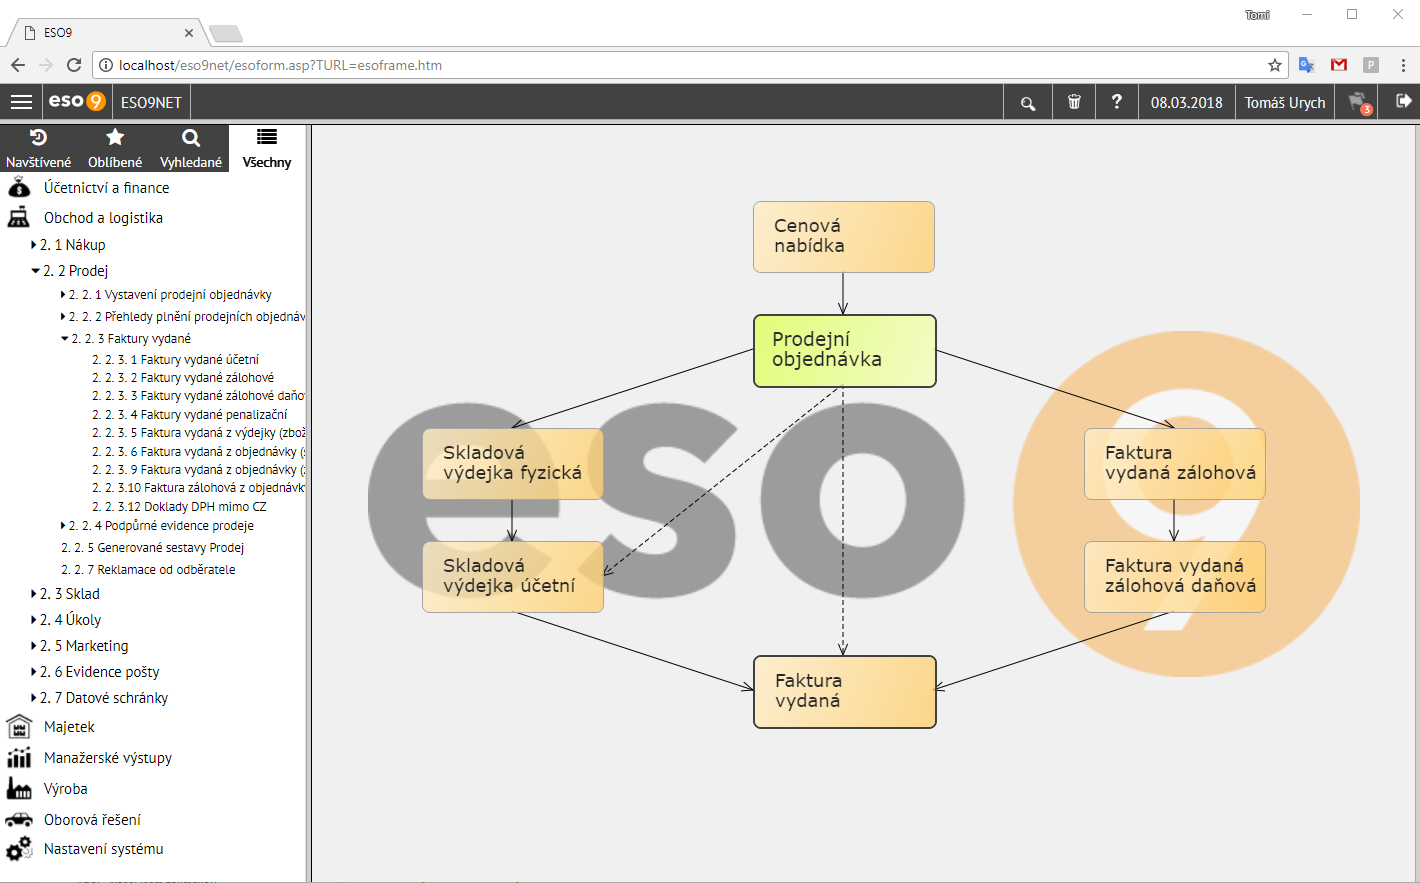Click the Výroba factory icon
Image resolution: width=1420 pixels, height=883 pixels.
pyautogui.click(x=19, y=788)
